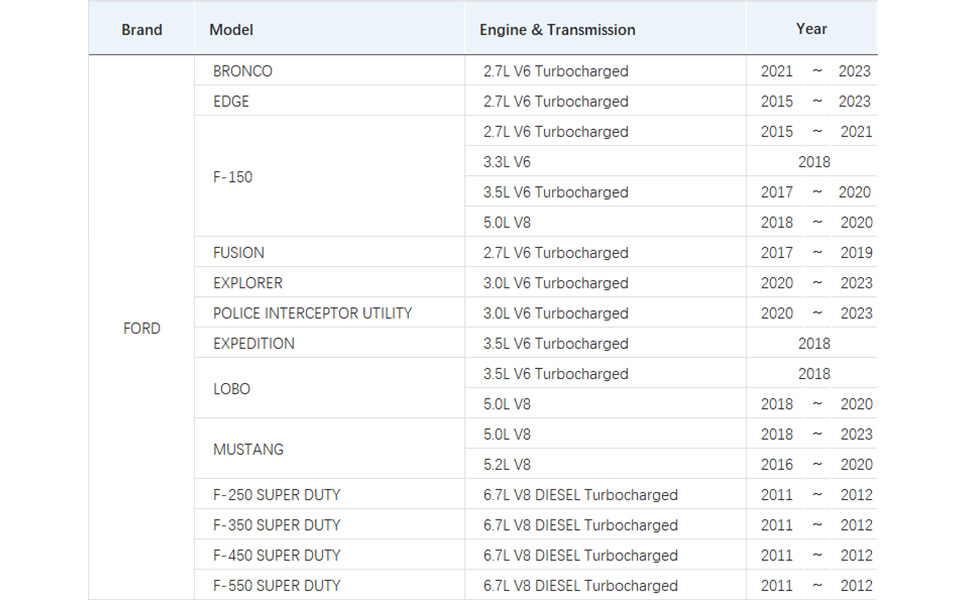Click the 2016 start year of 5.2L V8
The image size is (970, 600).
pos(776,465)
